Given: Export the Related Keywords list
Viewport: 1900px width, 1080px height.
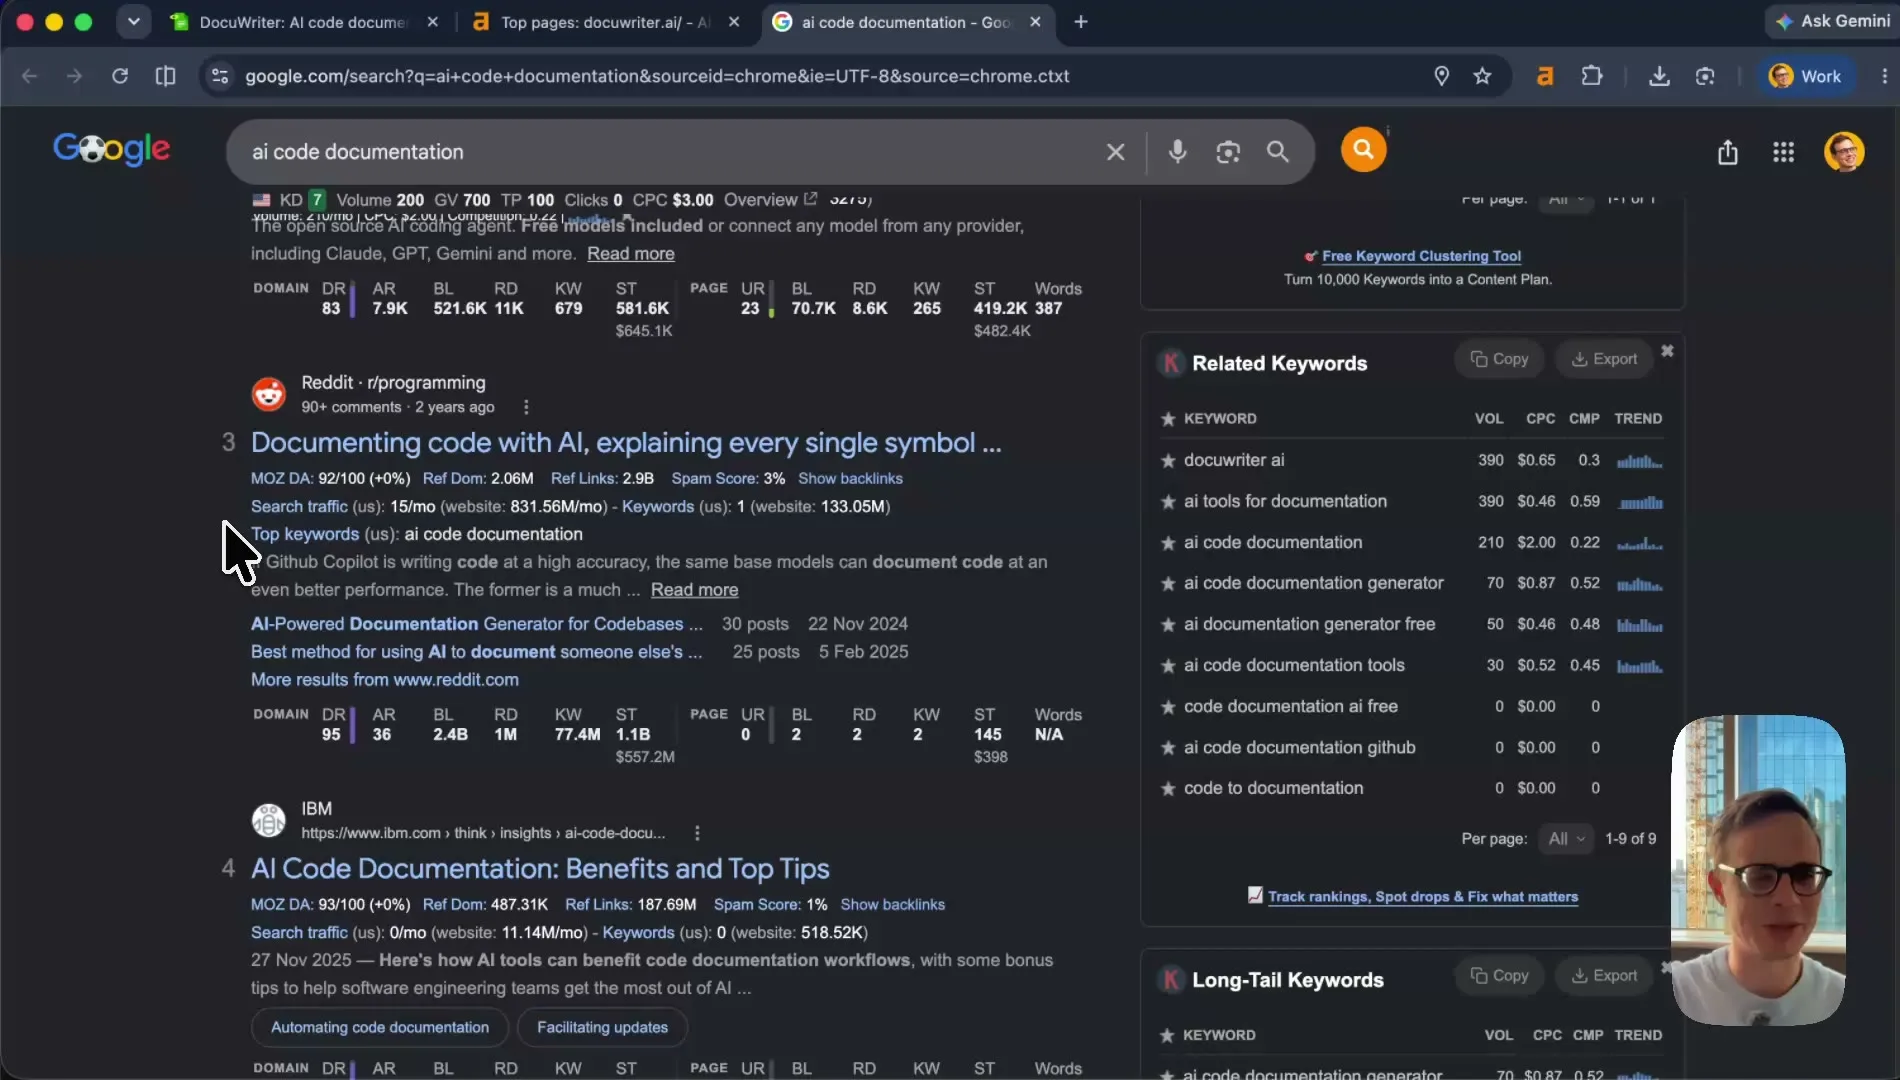Looking at the screenshot, I should point(1604,359).
